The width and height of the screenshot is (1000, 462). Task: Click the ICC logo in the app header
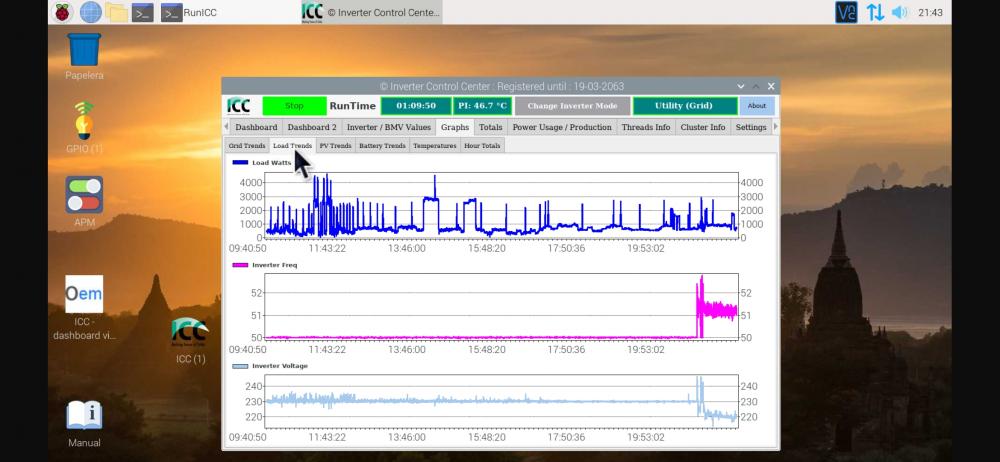[x=239, y=106]
